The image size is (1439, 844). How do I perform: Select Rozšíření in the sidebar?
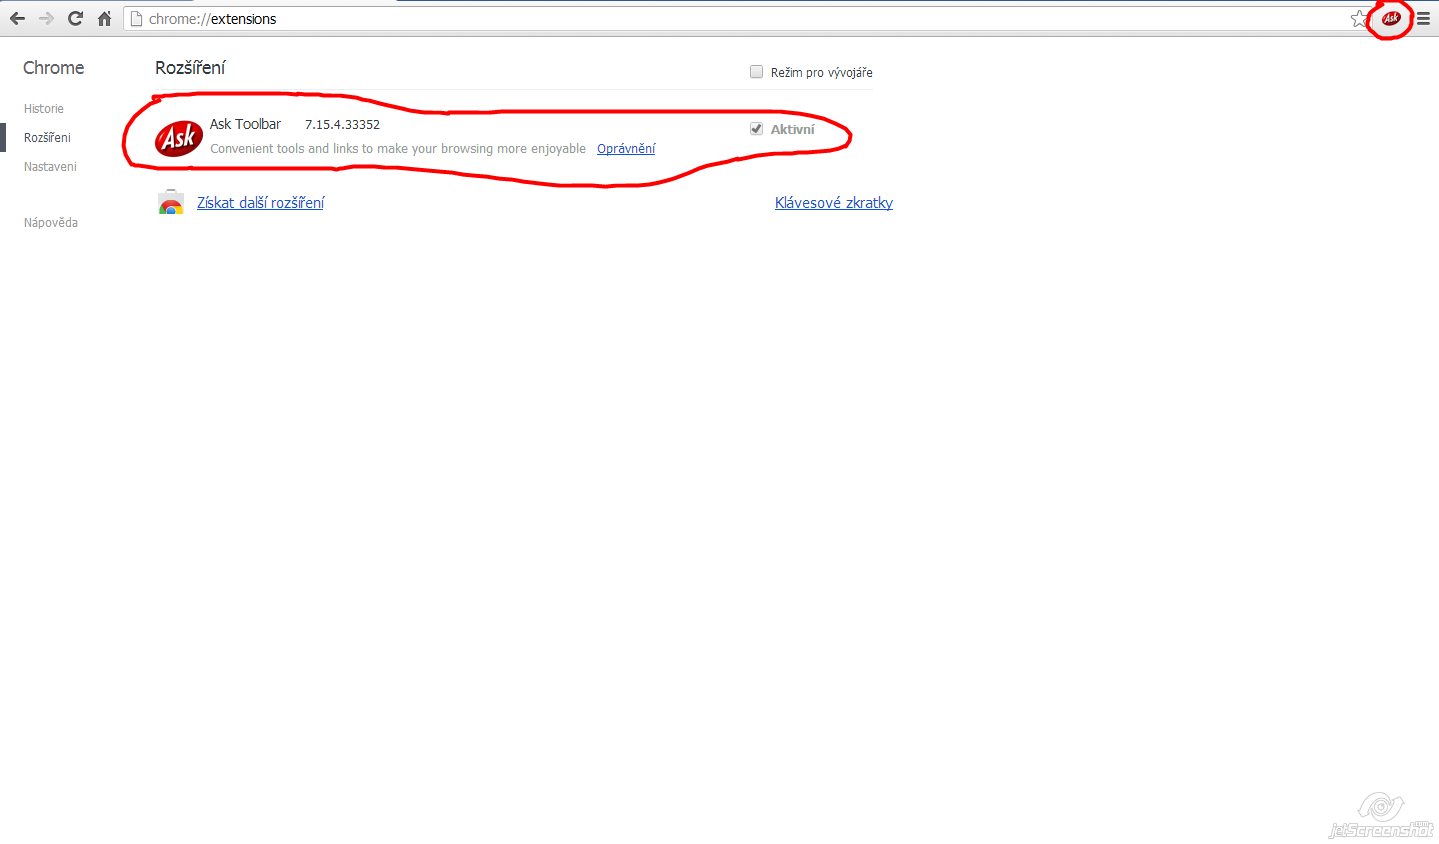coord(47,138)
